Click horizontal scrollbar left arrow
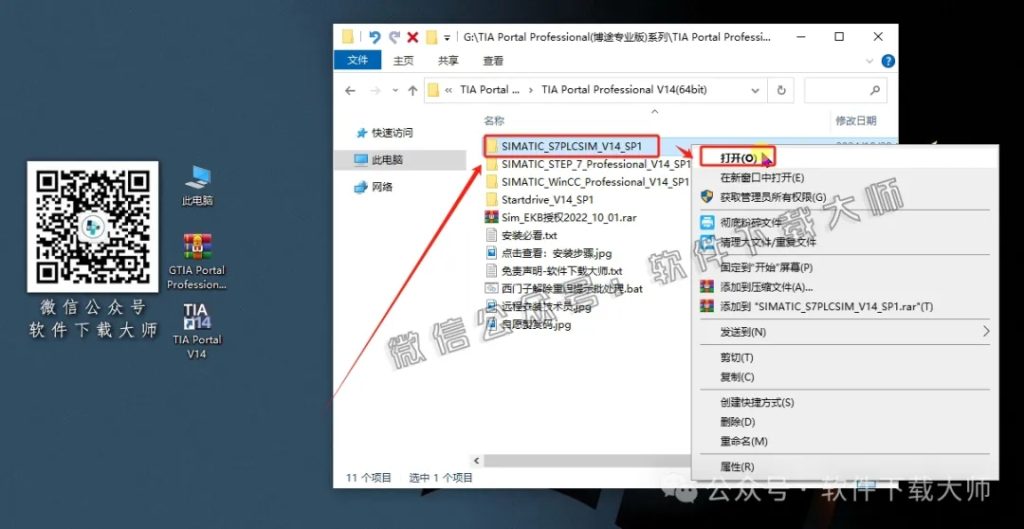Screen dimensions: 1024x529 (x=478, y=461)
